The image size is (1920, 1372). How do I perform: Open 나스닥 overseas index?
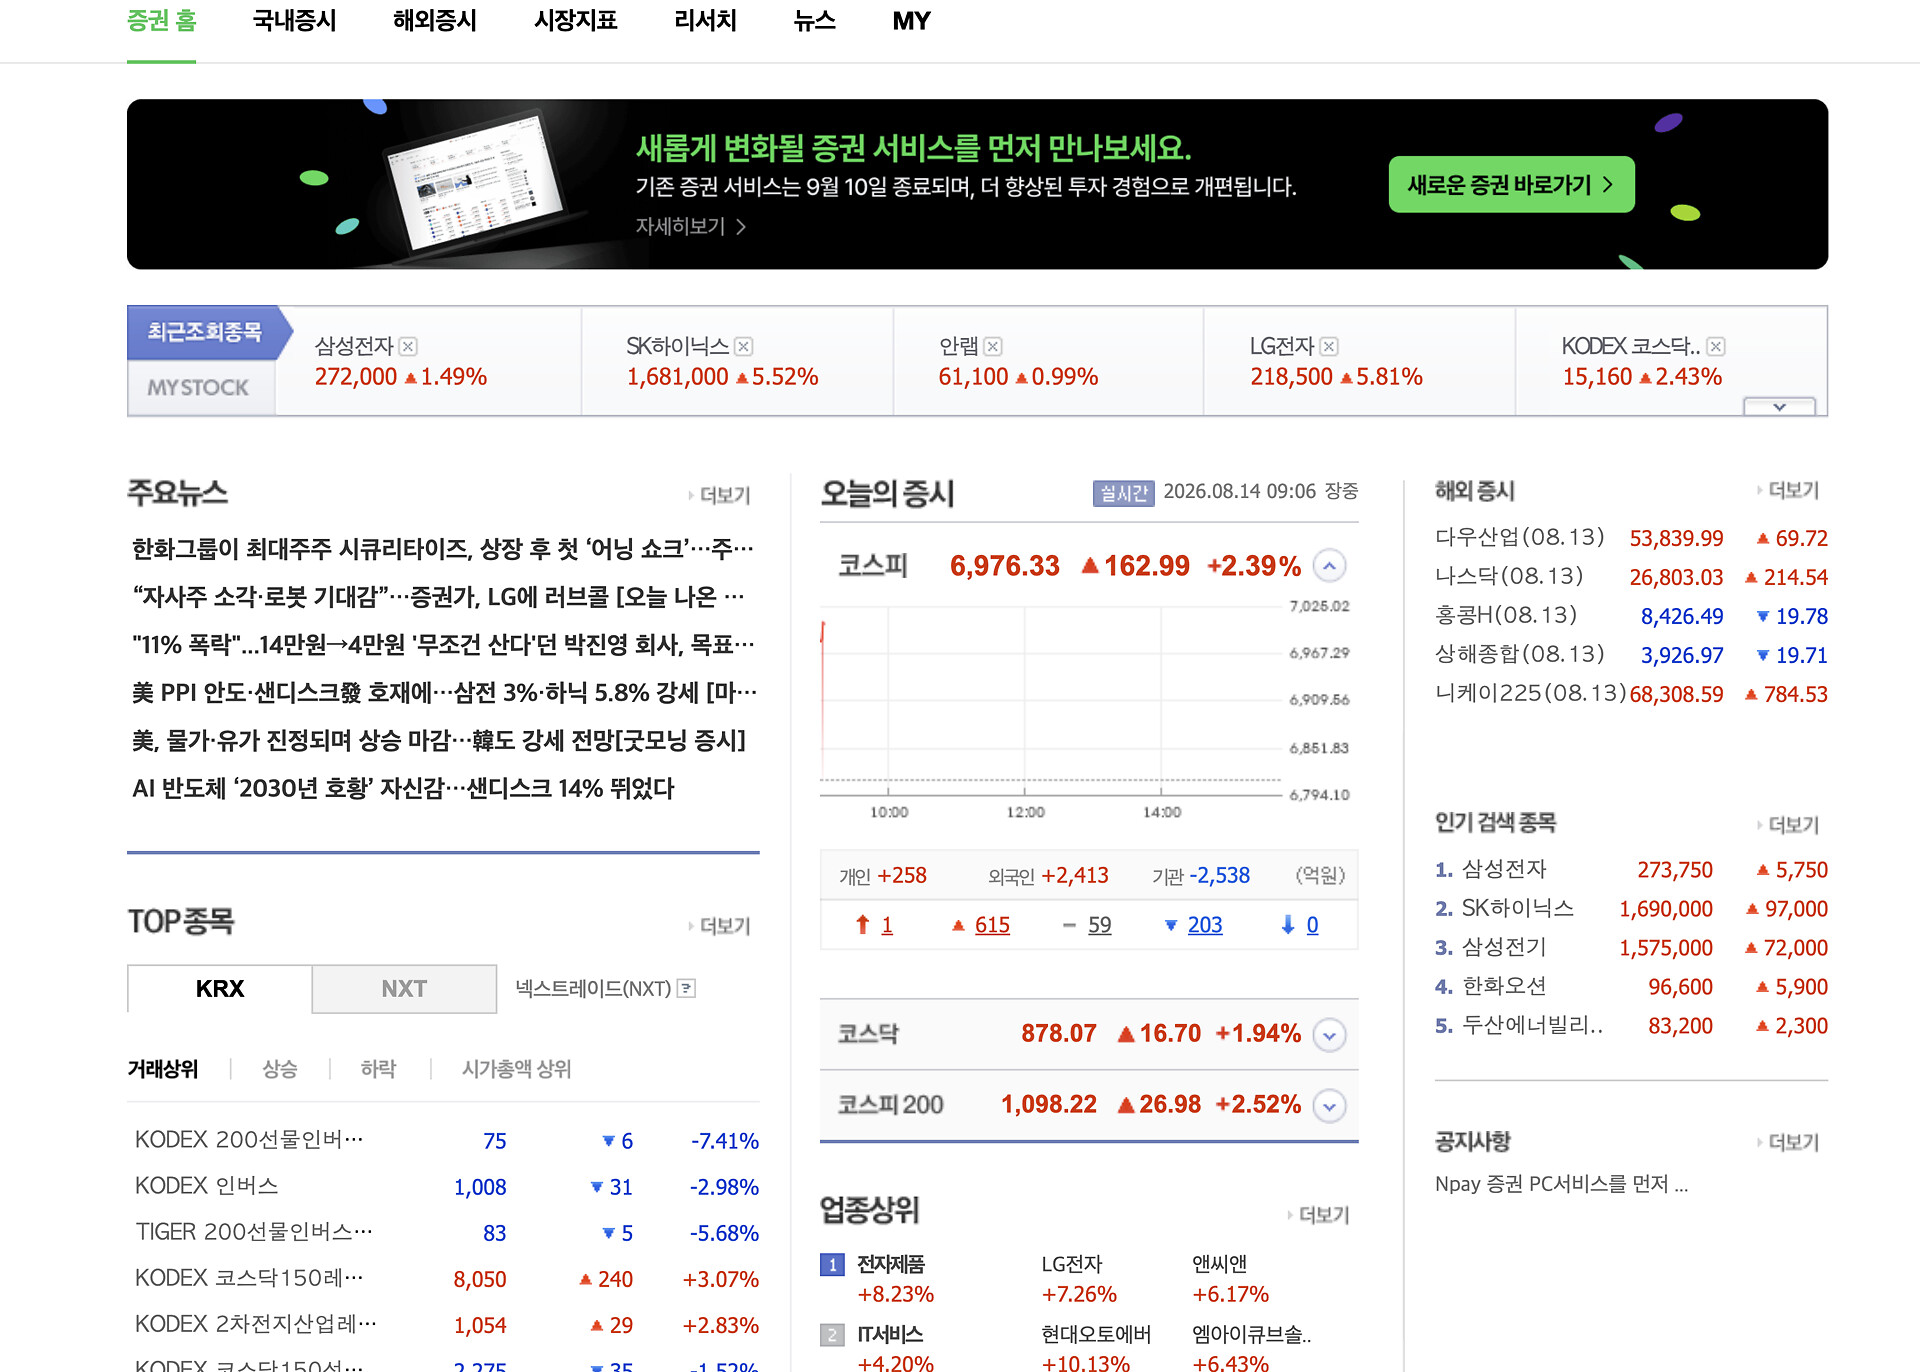click(1509, 577)
